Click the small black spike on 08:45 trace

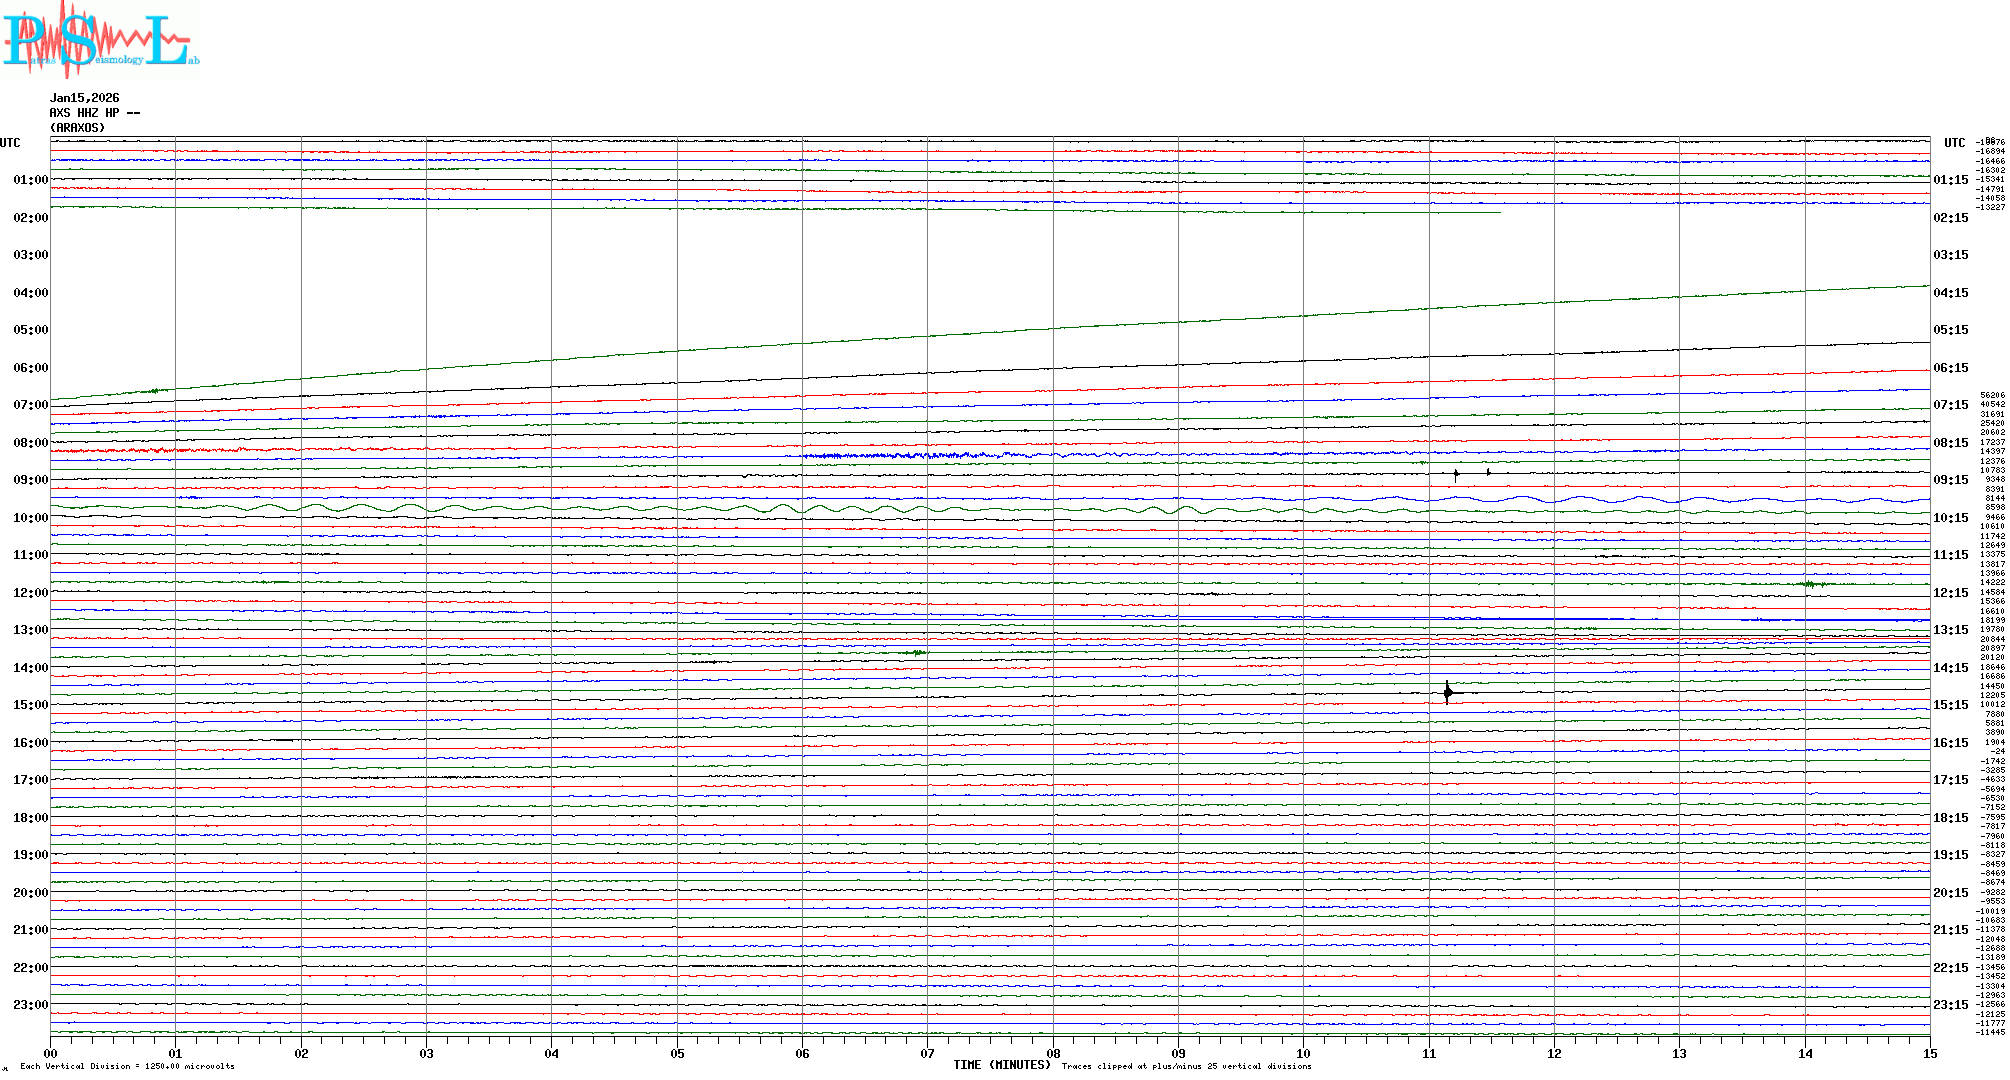point(1456,474)
